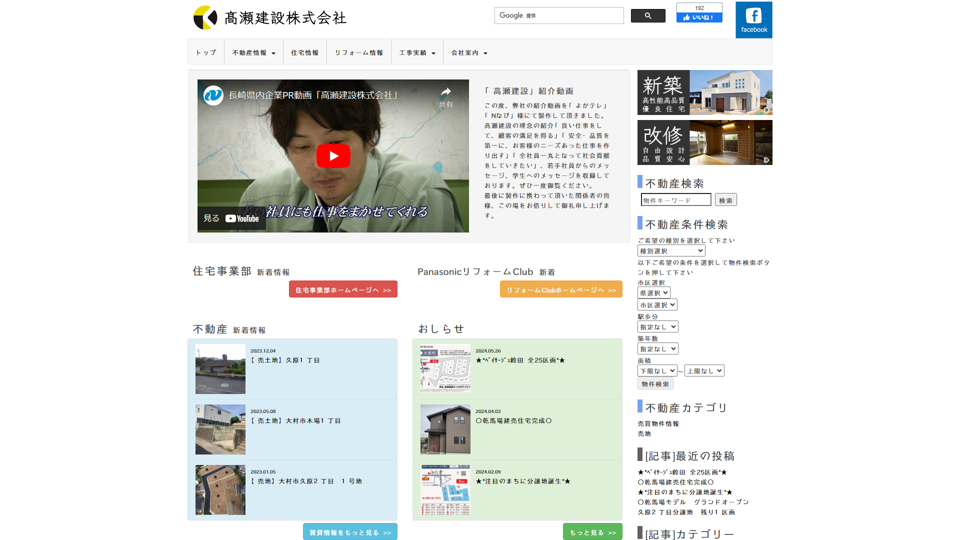
Task: Click the 住宅事業部ホームページへ button
Action: pos(343,290)
